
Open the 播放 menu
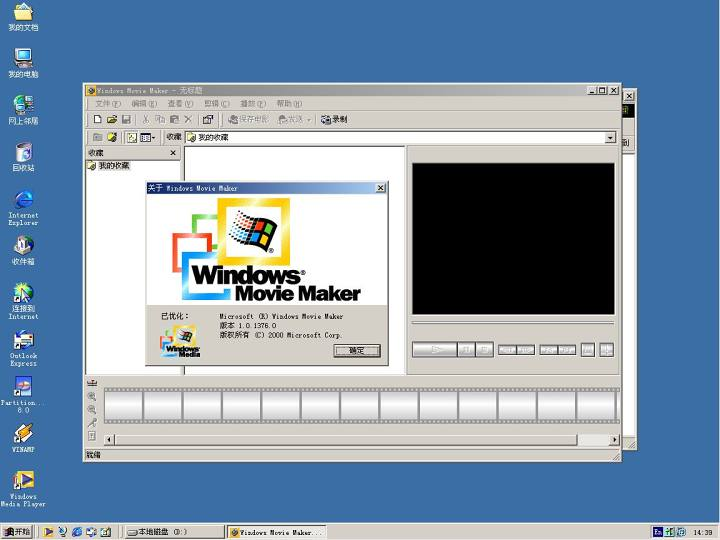[x=253, y=104]
